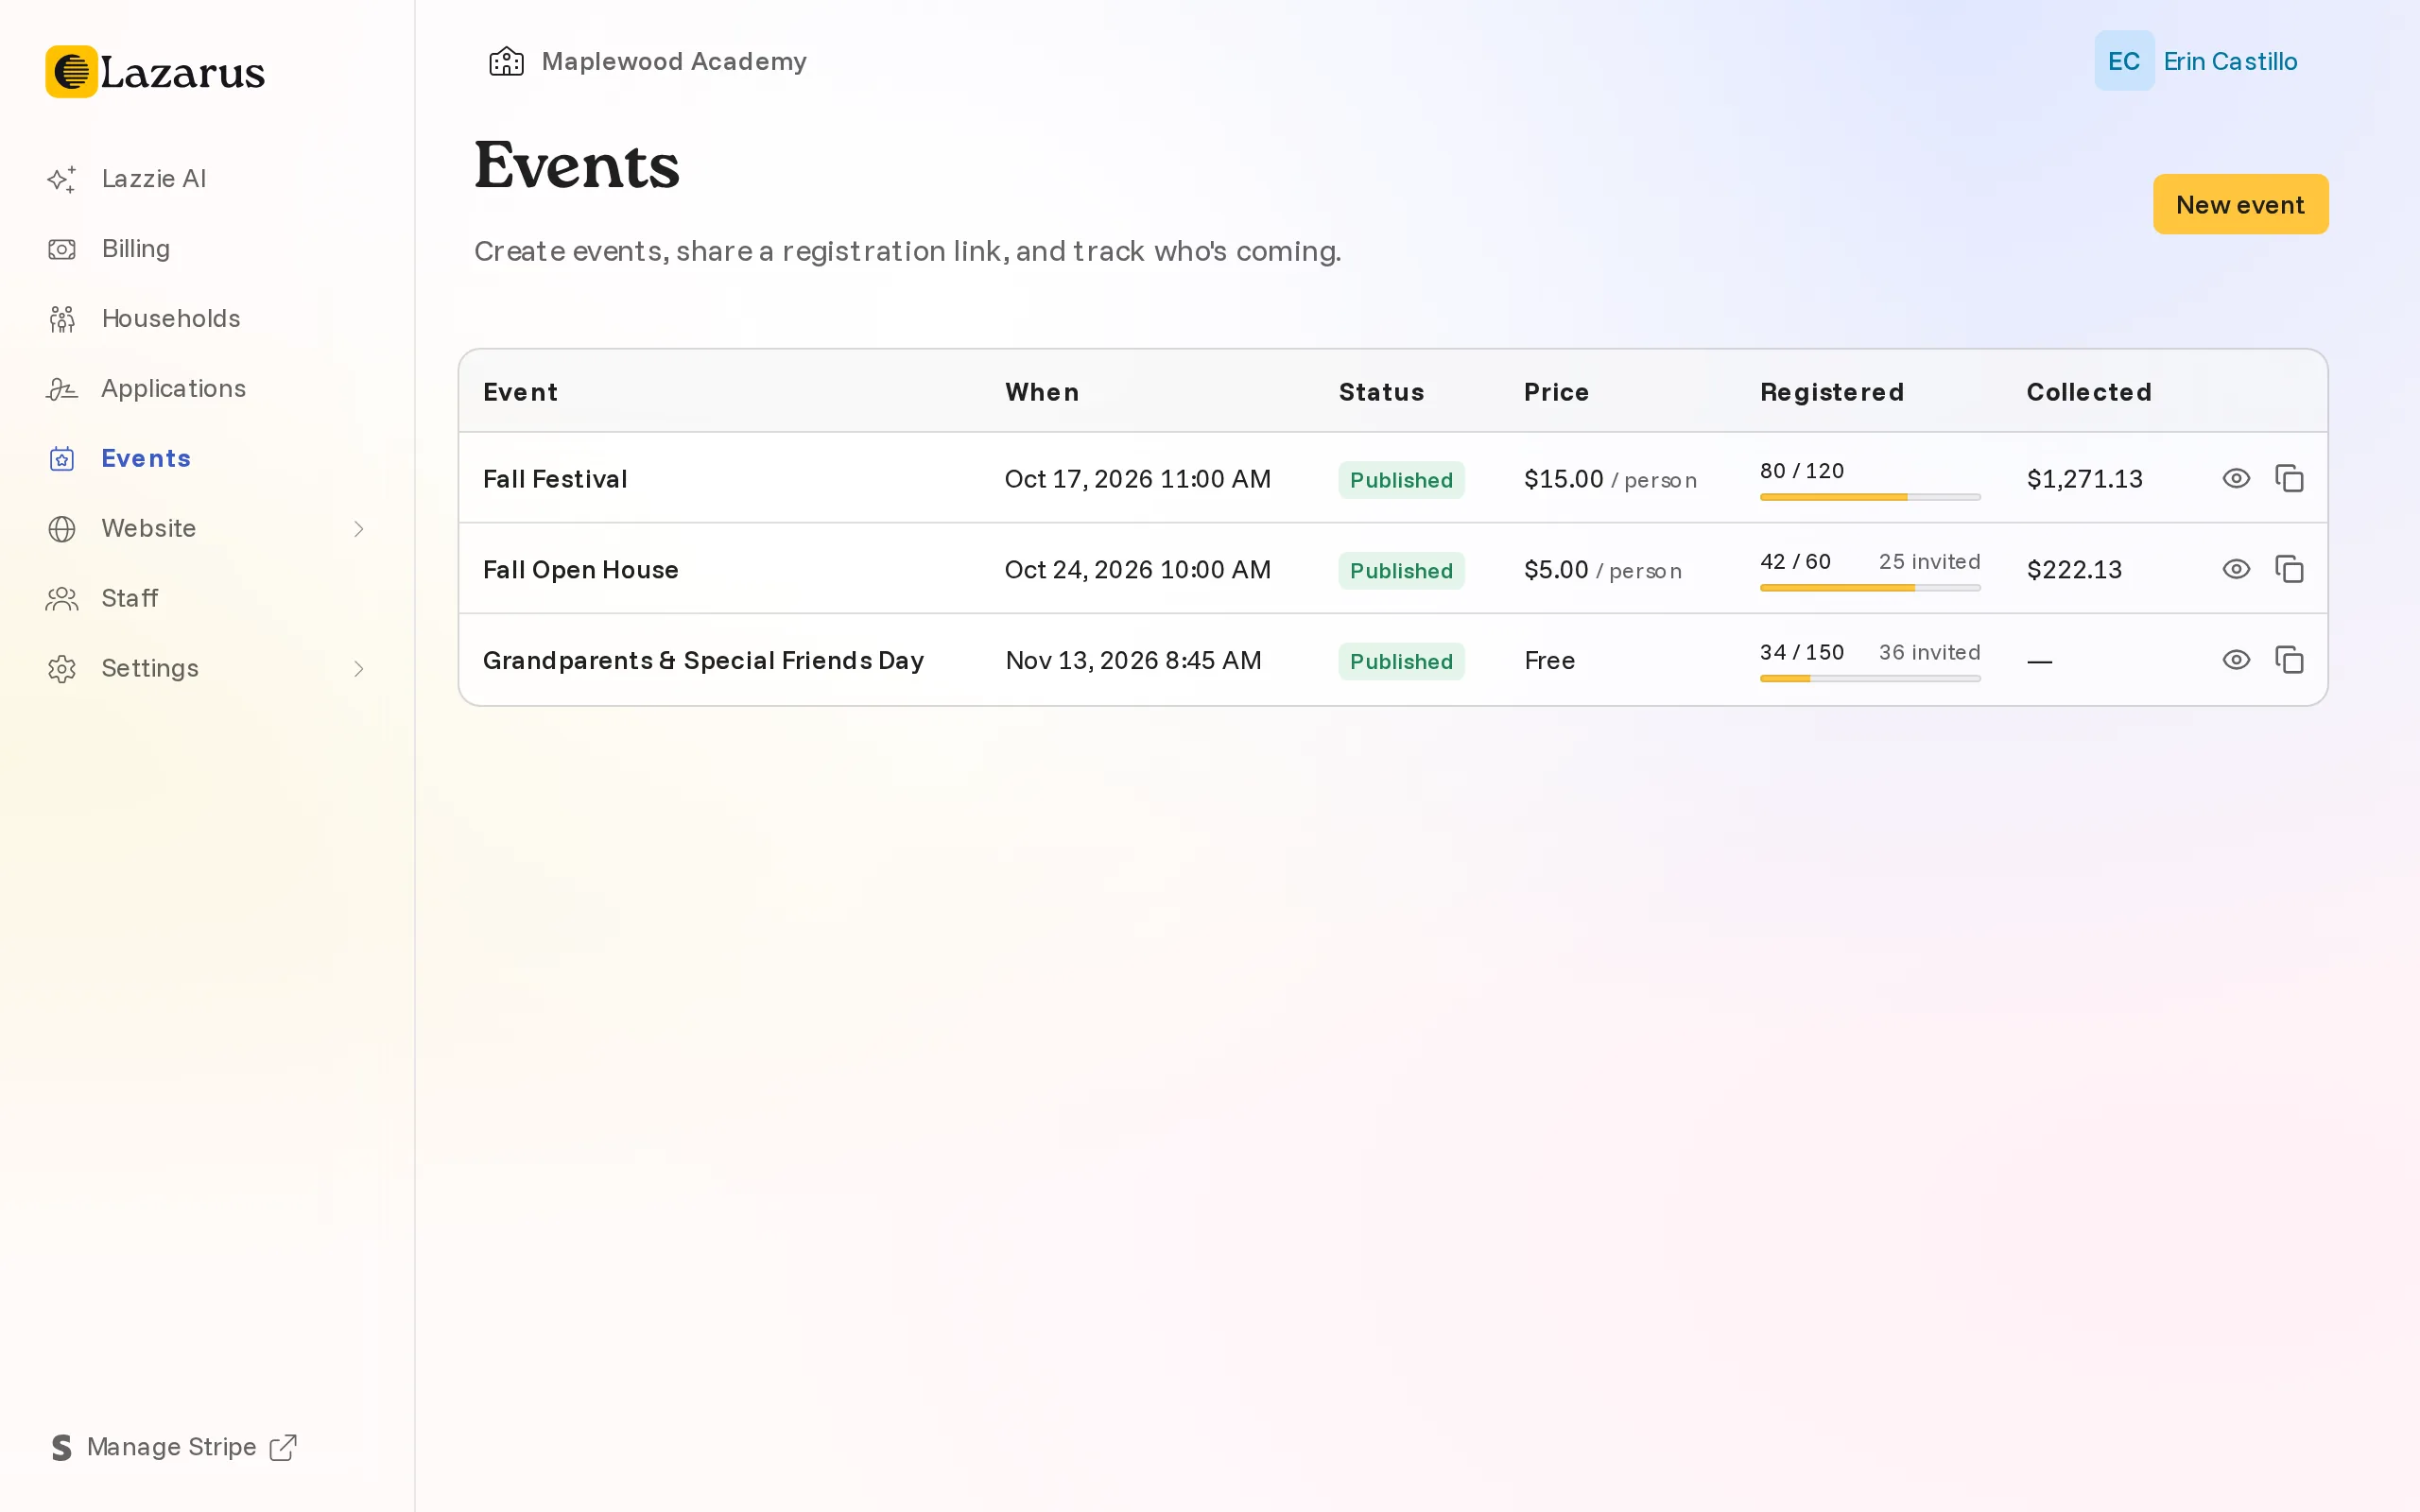Click the Events calendar-star icon
Viewport: 2420px width, 1512px height.
click(62, 459)
